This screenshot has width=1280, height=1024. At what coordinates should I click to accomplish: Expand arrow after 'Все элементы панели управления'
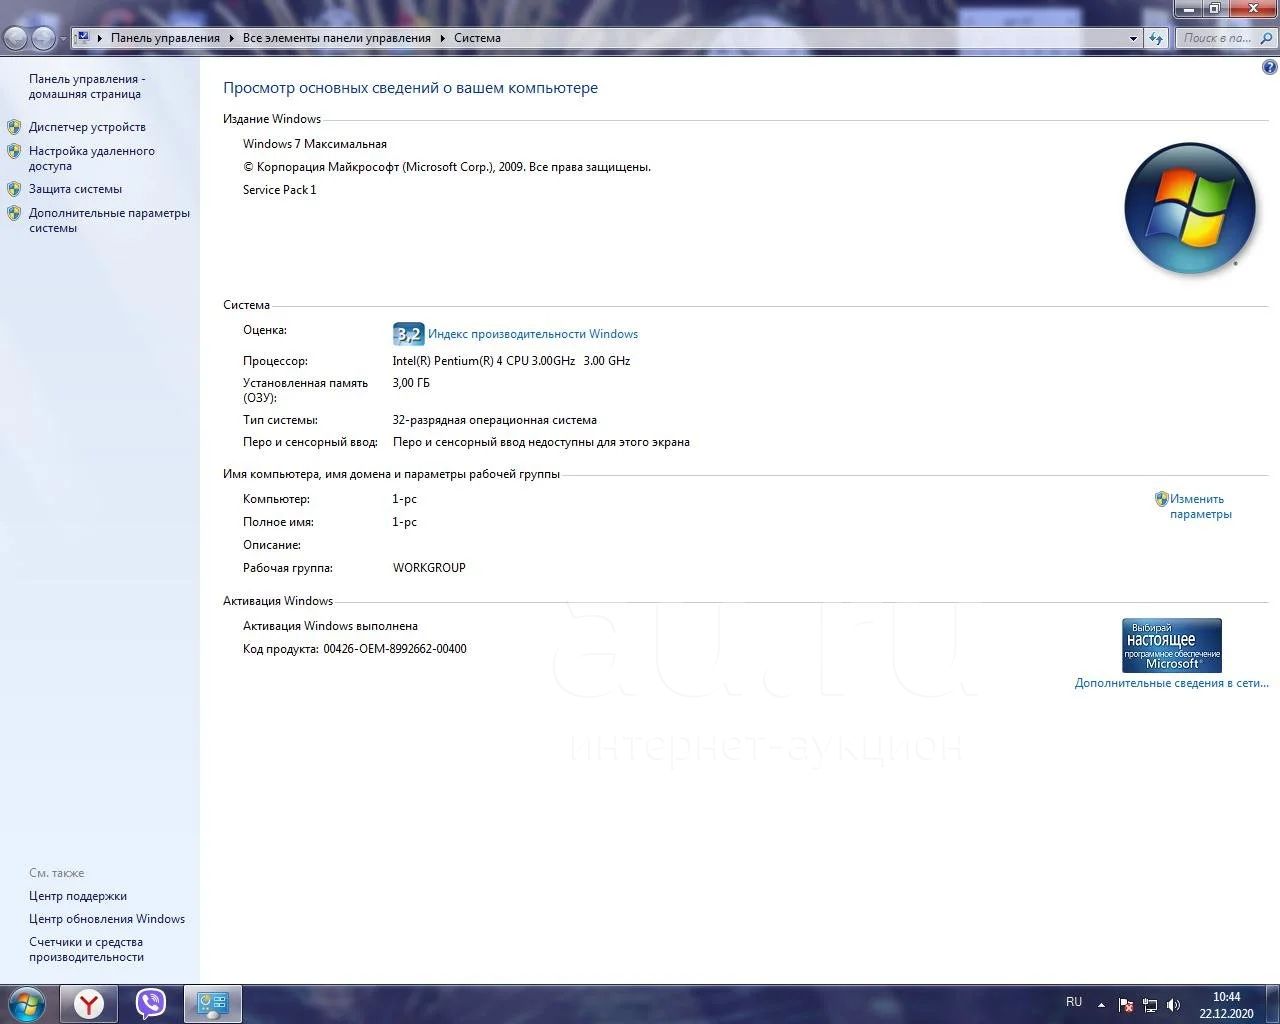click(443, 38)
